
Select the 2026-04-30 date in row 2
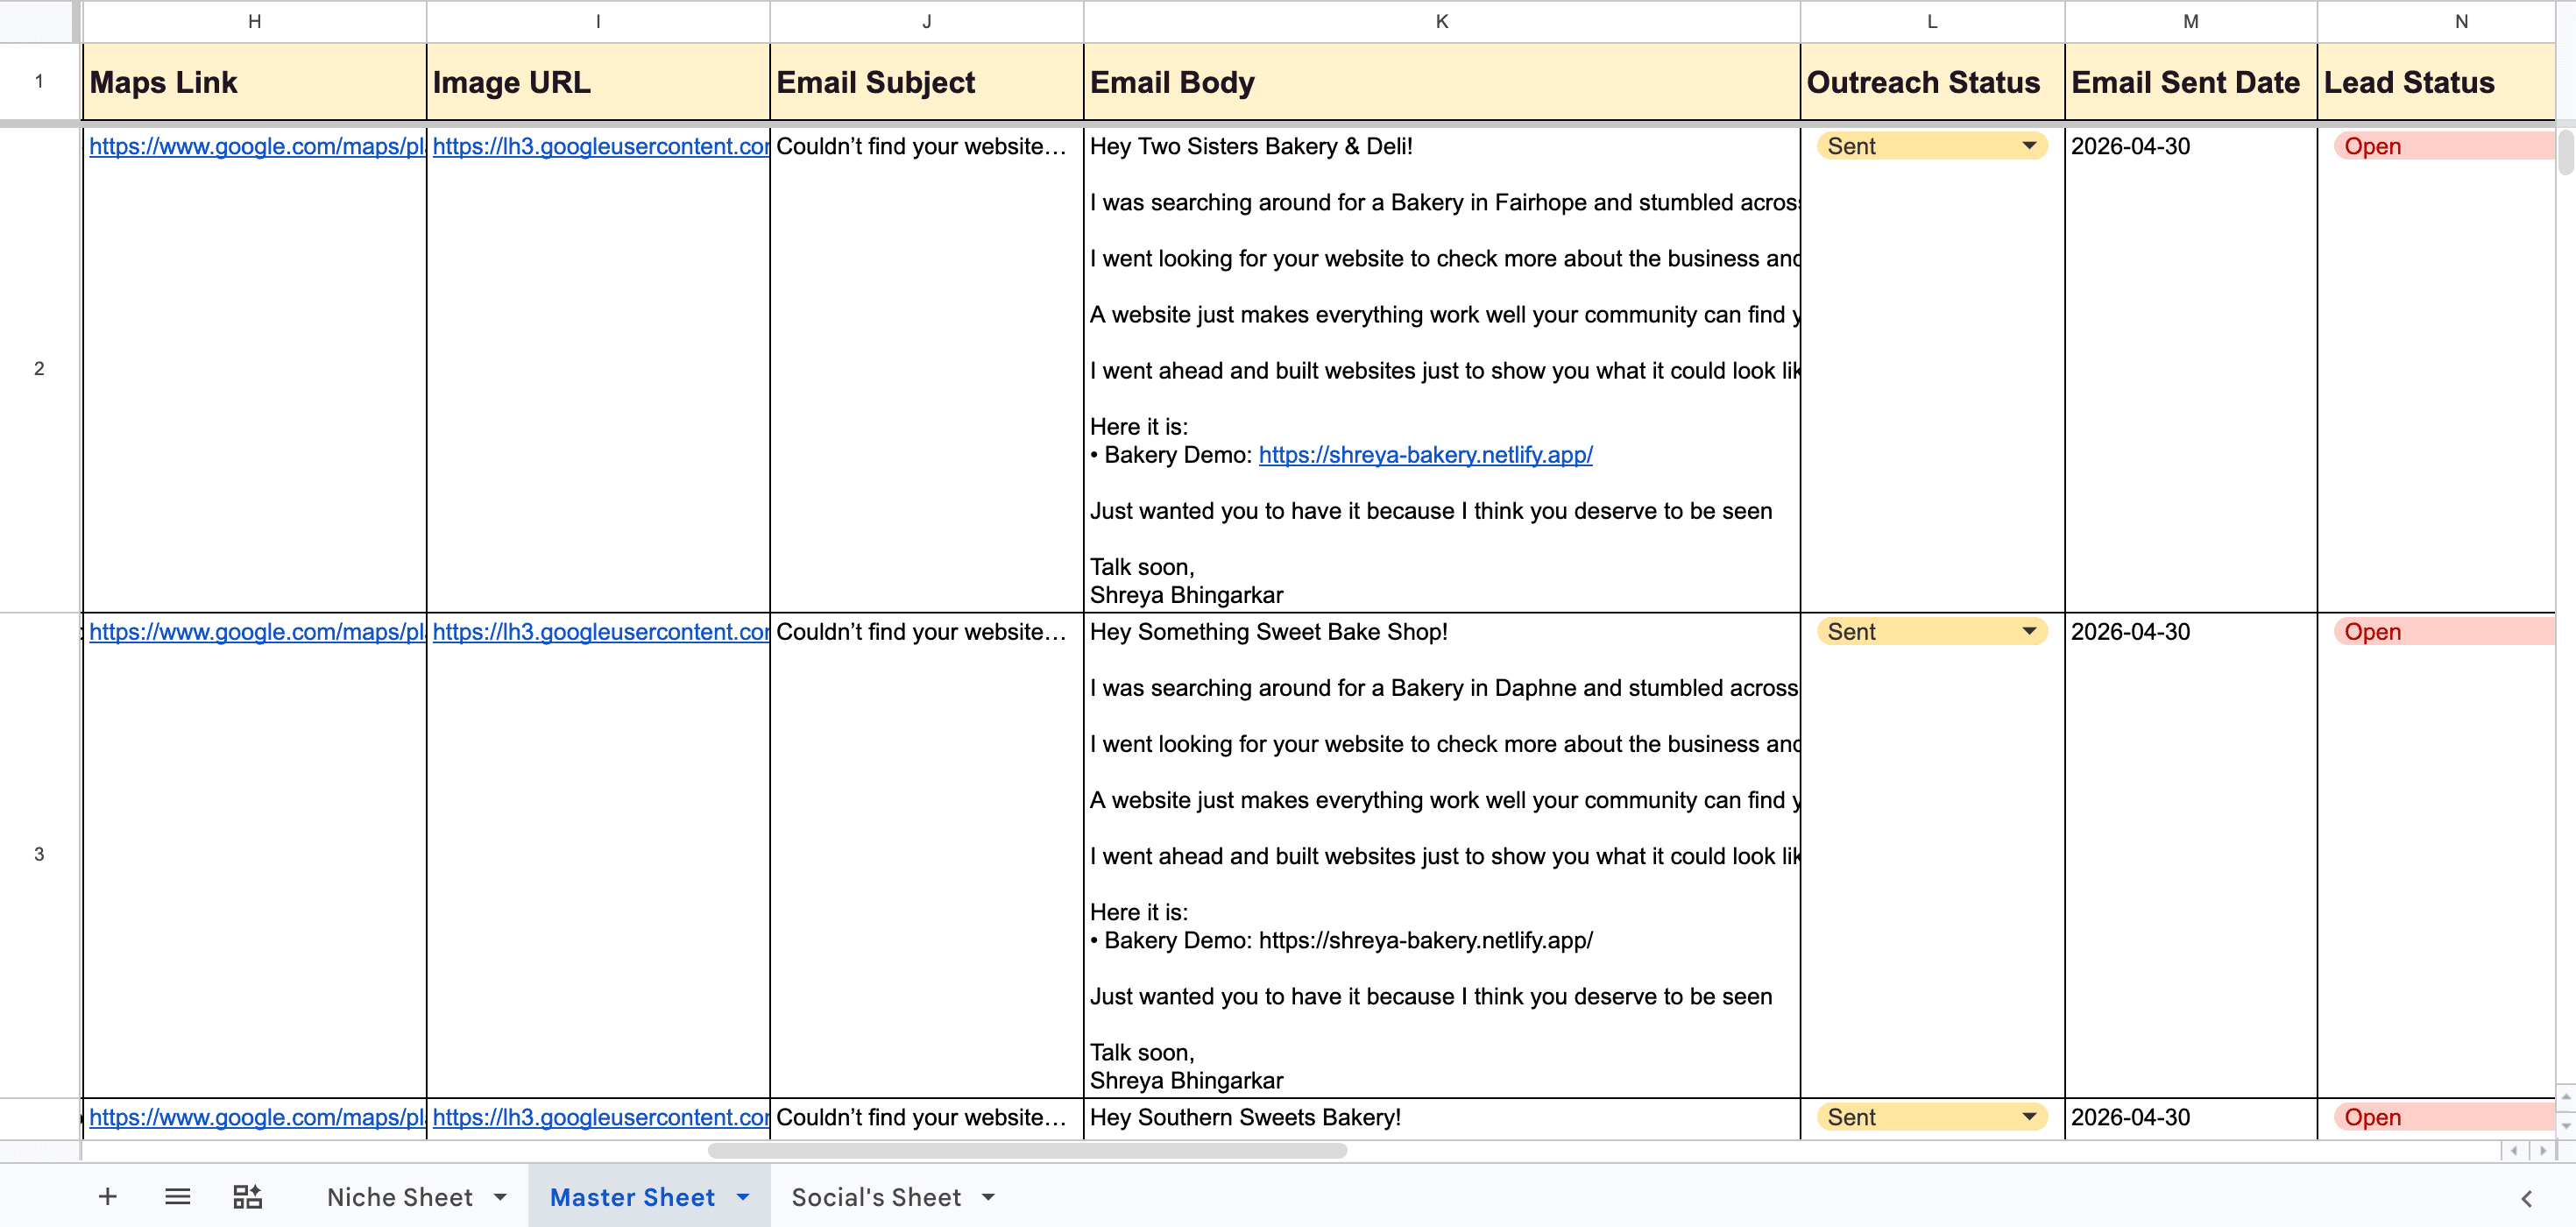[2190, 369]
